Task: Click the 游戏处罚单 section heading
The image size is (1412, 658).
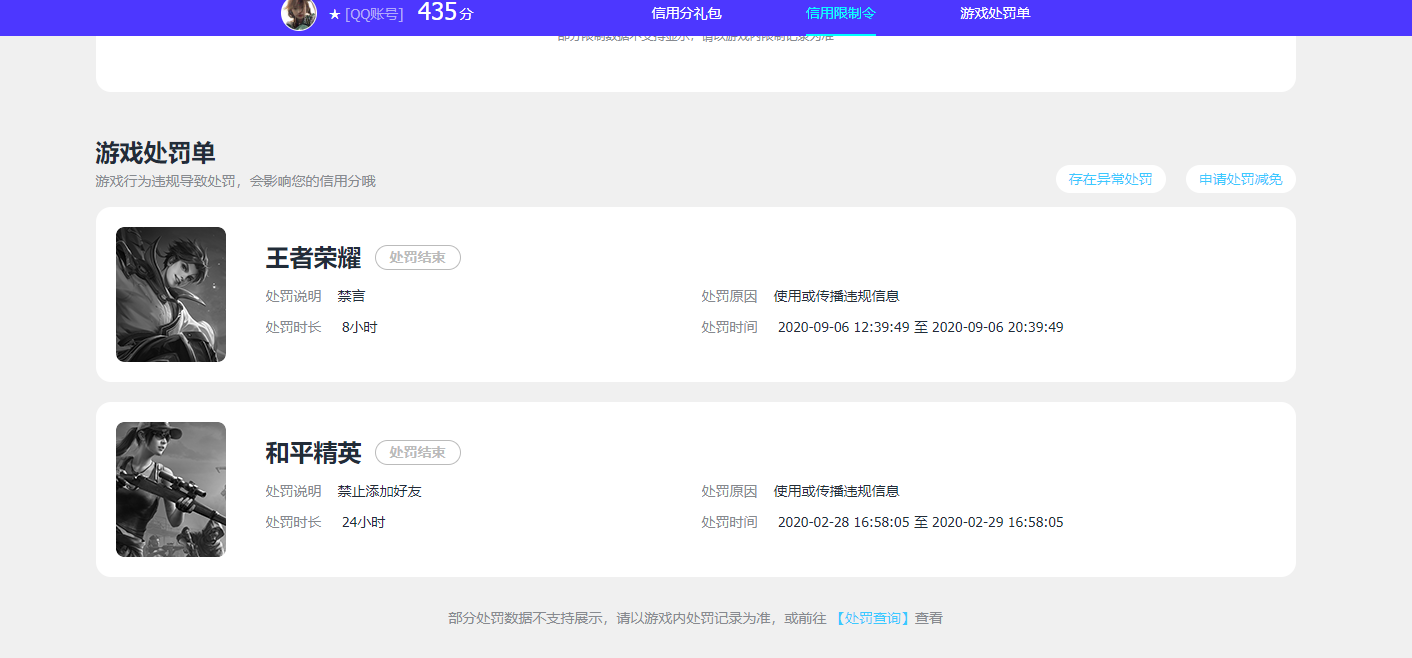Action: (155, 153)
